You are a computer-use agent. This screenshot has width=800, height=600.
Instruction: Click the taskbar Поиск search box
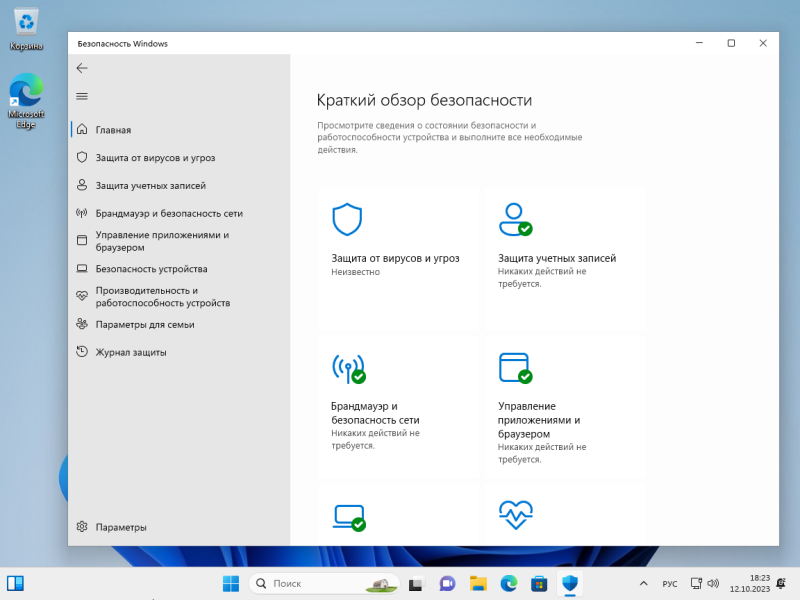[x=323, y=583]
